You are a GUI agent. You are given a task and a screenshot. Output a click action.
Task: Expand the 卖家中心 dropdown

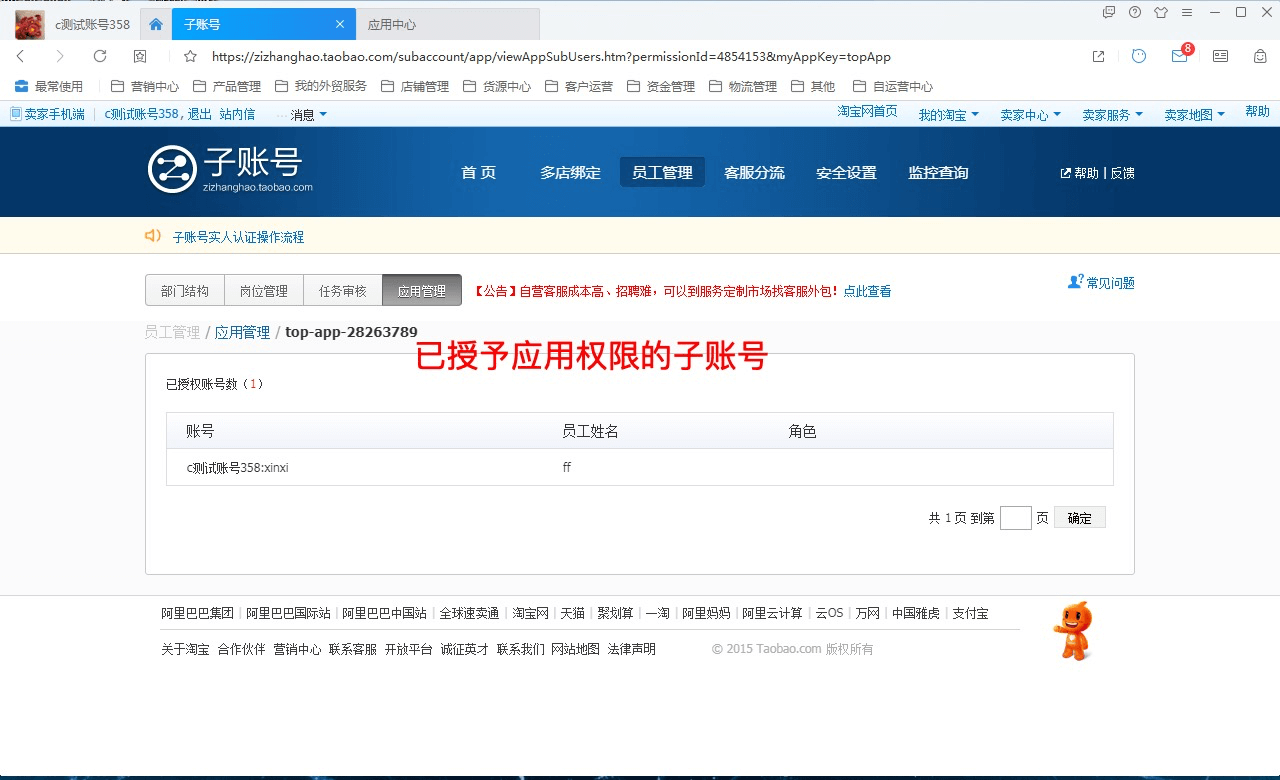[x=1031, y=115]
